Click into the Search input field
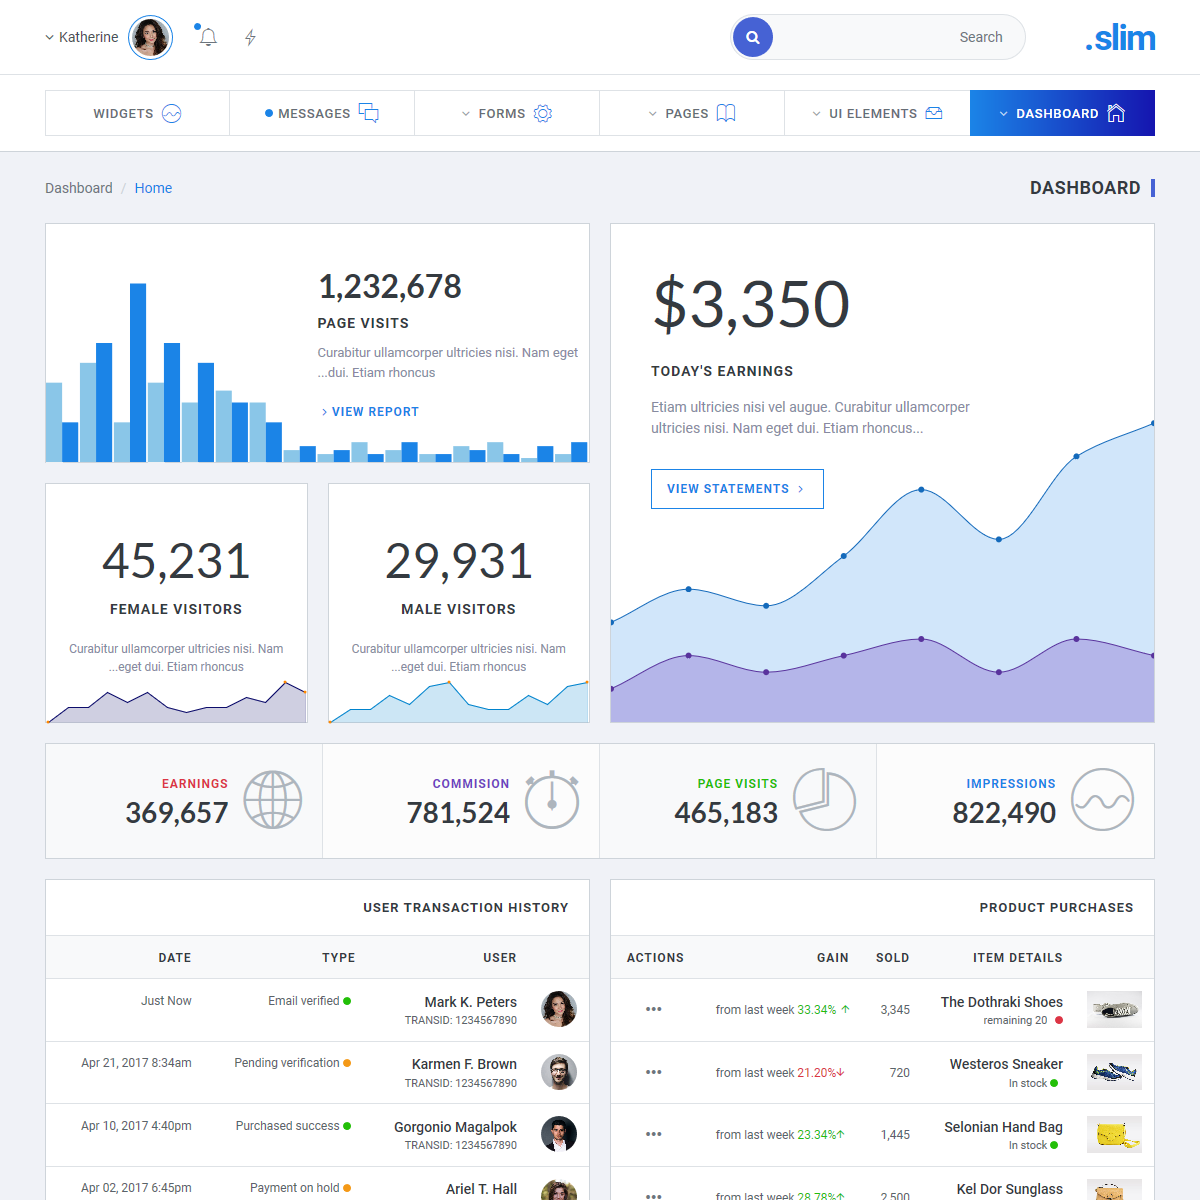Viewport: 1200px width, 1200px height. (x=895, y=38)
